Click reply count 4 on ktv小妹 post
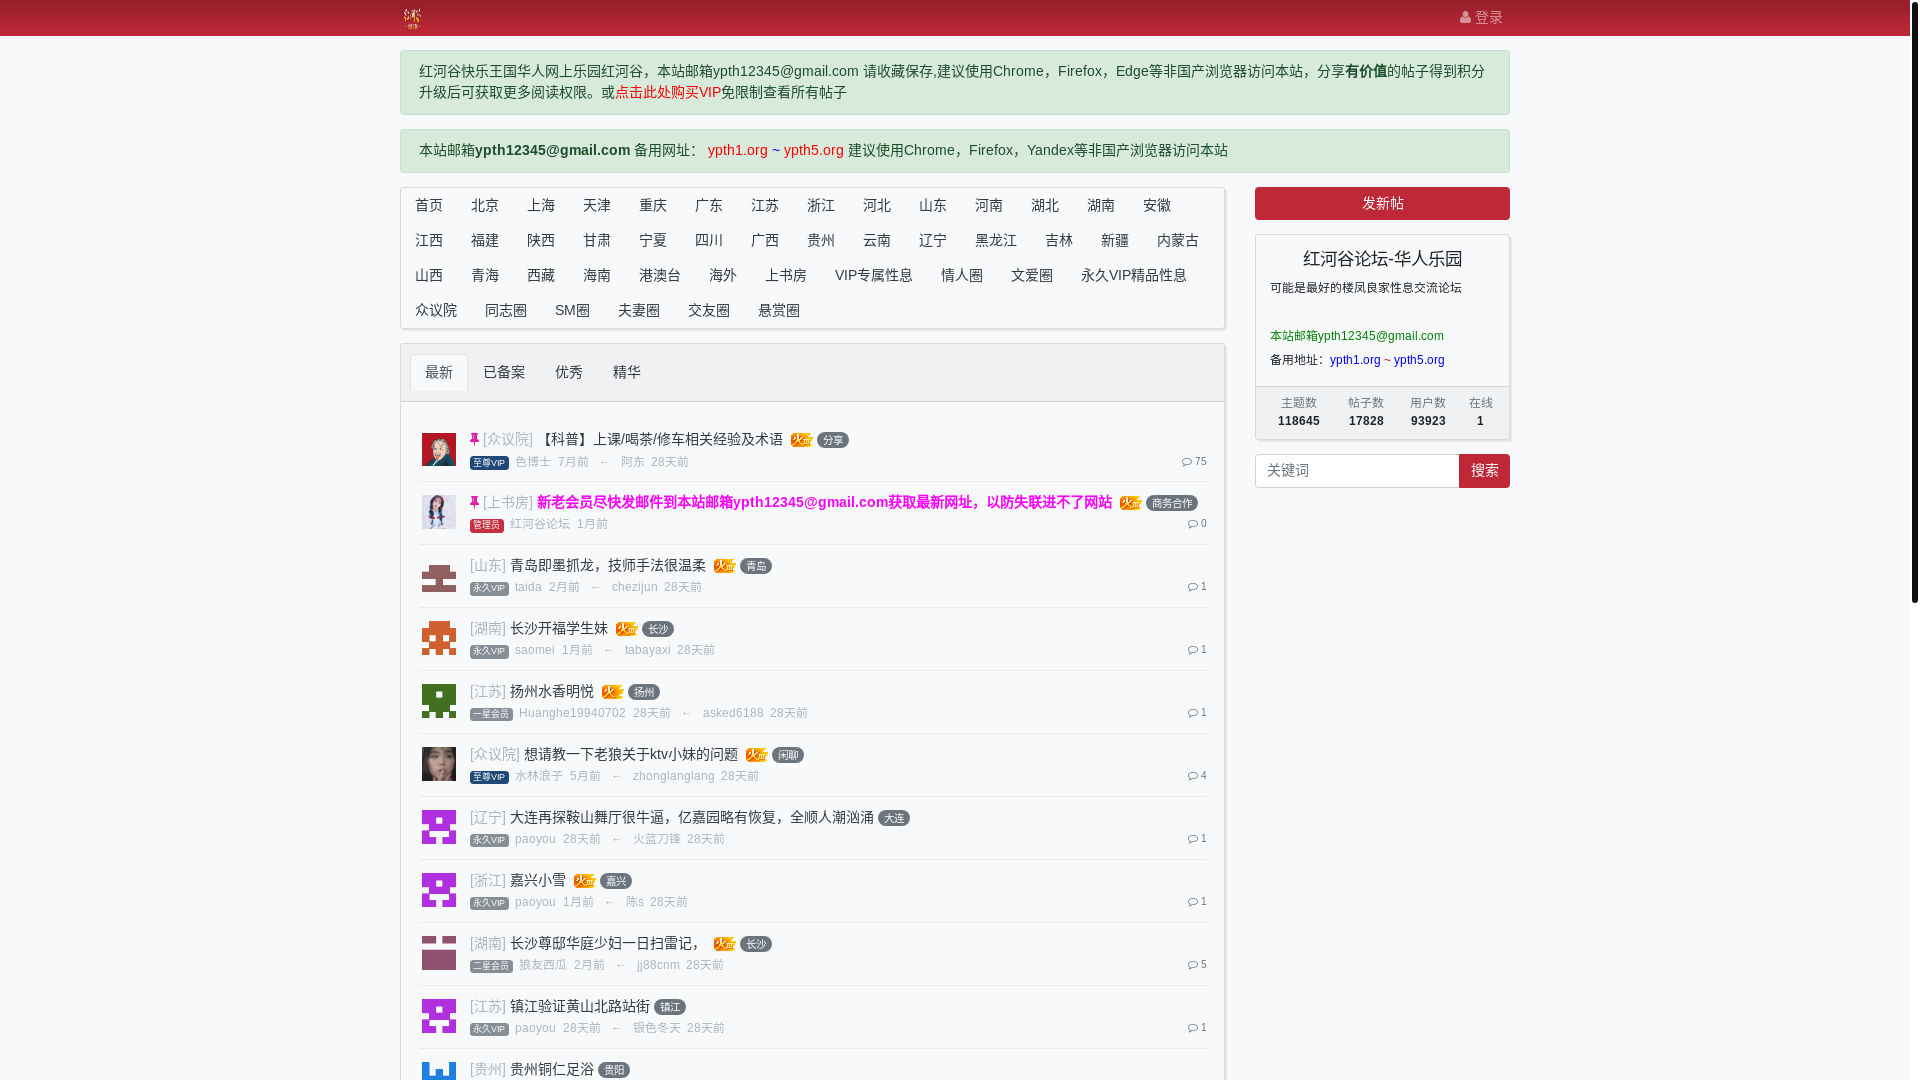The height and width of the screenshot is (1080, 1920). pyautogui.click(x=1197, y=775)
